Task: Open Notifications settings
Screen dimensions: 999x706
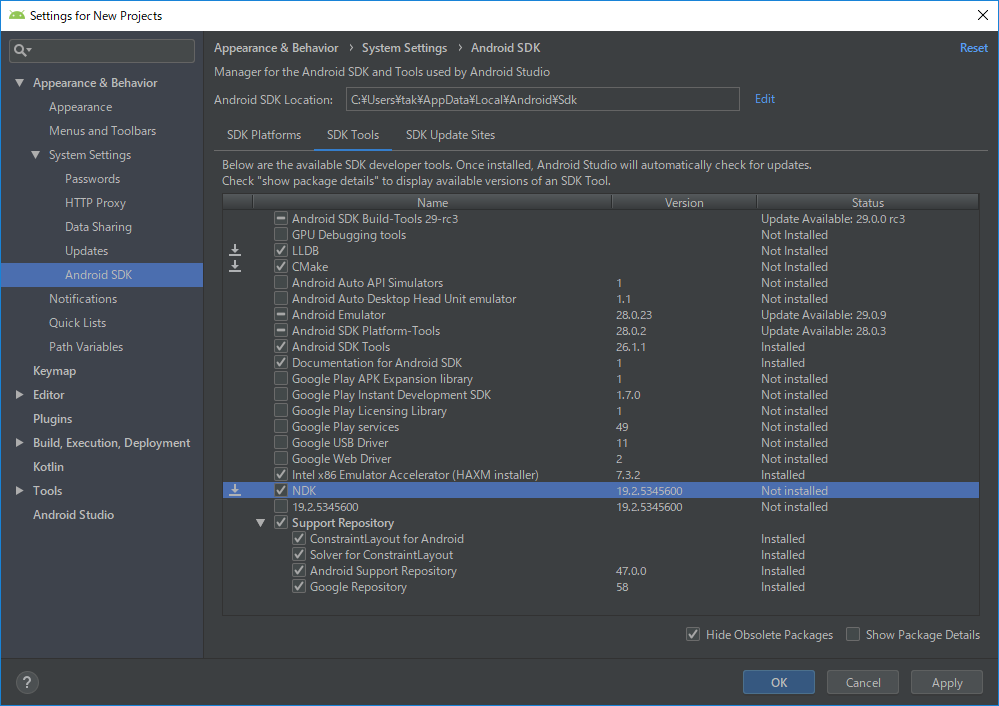Action: (x=83, y=299)
